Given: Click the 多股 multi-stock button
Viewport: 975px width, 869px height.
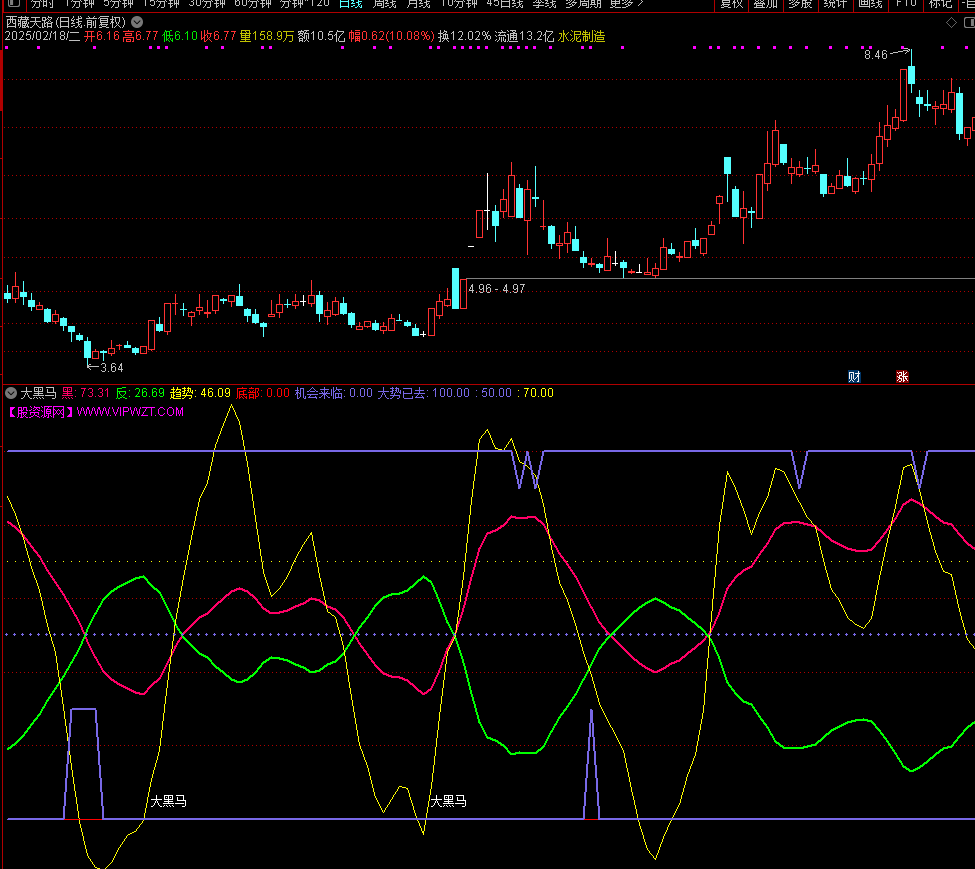Looking at the screenshot, I should coord(800,4).
